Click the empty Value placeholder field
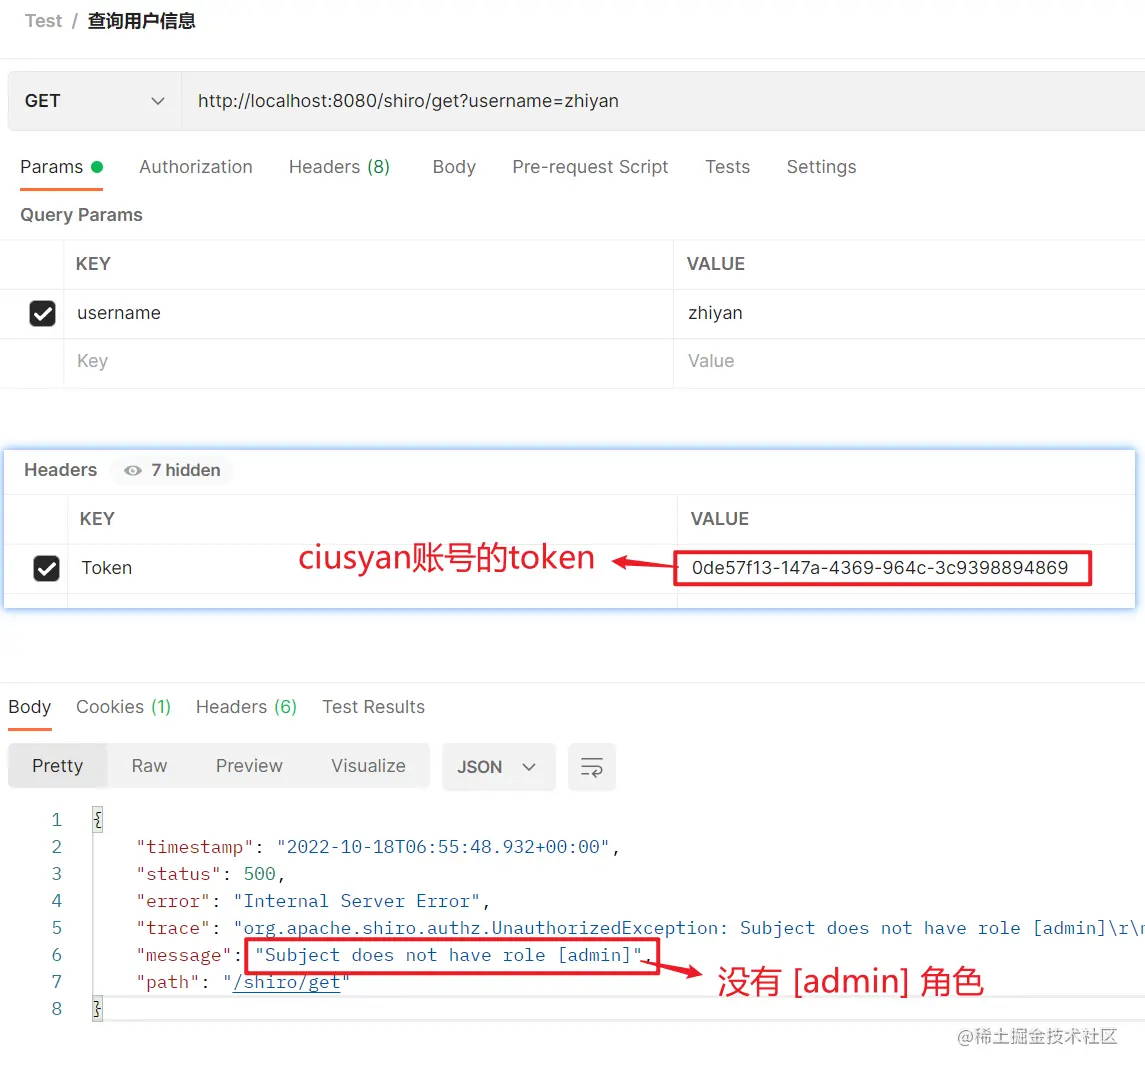1145x1074 pixels. pyautogui.click(x=909, y=361)
